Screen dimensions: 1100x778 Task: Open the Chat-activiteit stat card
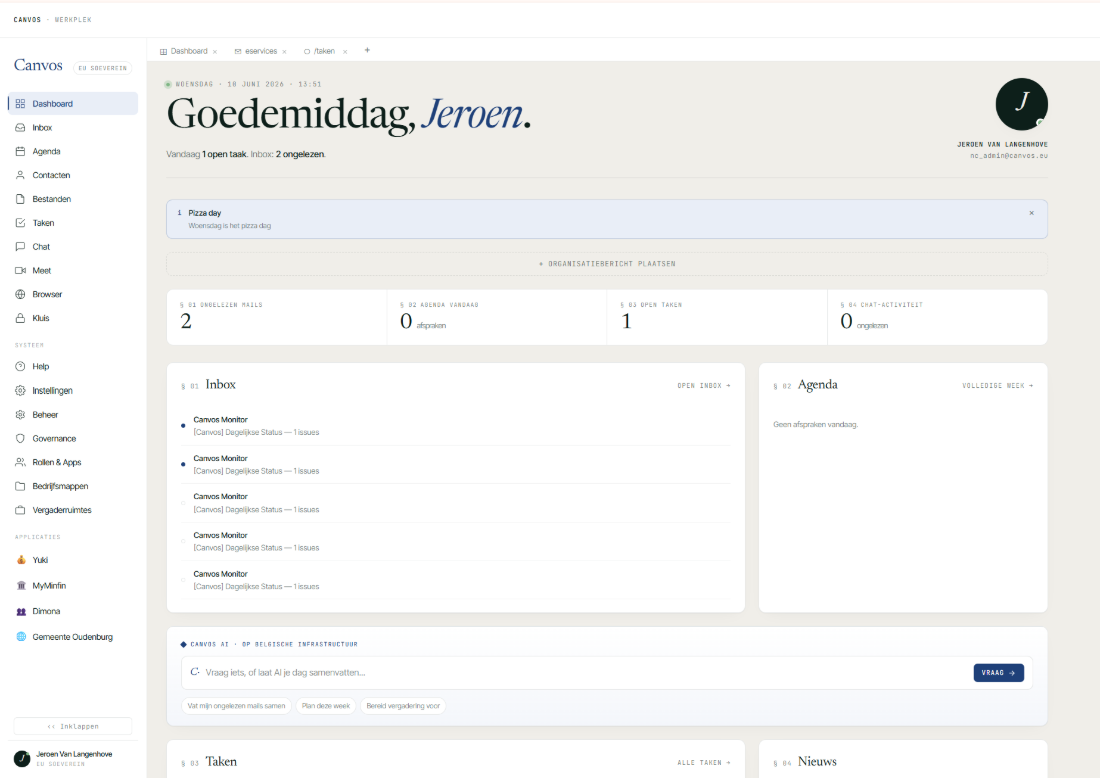937,317
